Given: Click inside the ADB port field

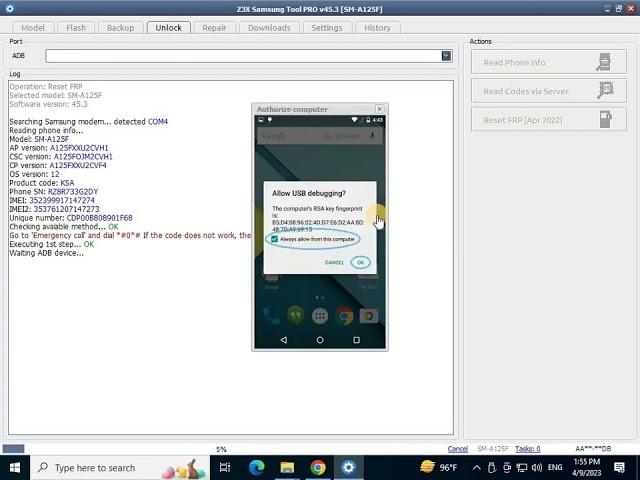Looking at the screenshot, I should tap(243, 56).
